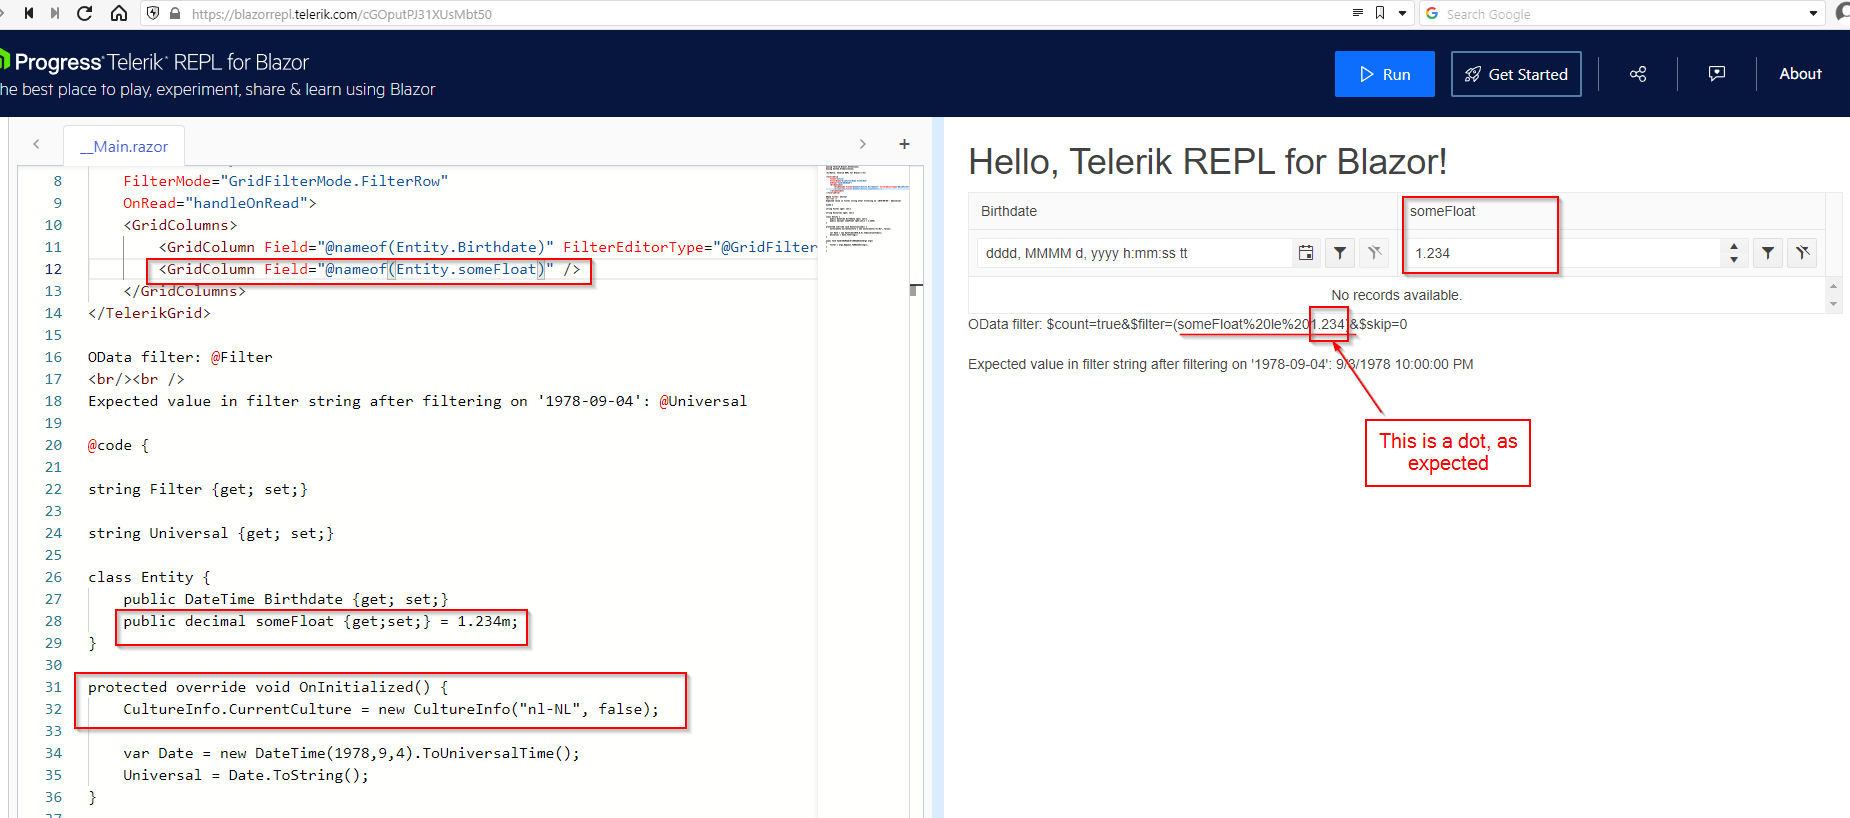The image size is (1850, 818).
Task: Click the someFloat column header
Action: (1442, 211)
